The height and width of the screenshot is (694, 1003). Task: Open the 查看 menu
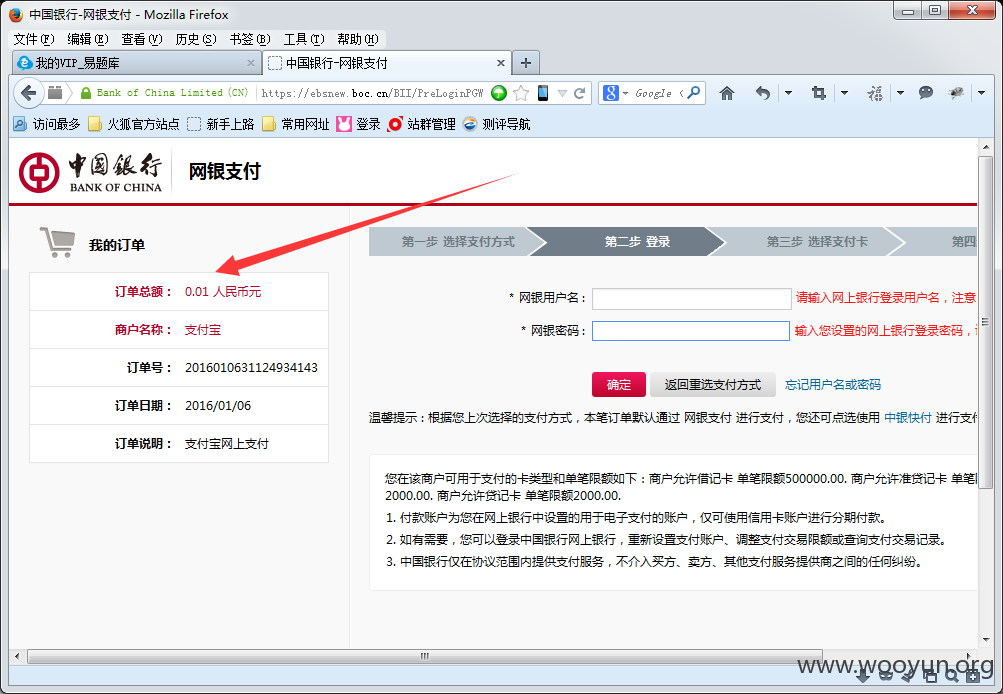142,39
